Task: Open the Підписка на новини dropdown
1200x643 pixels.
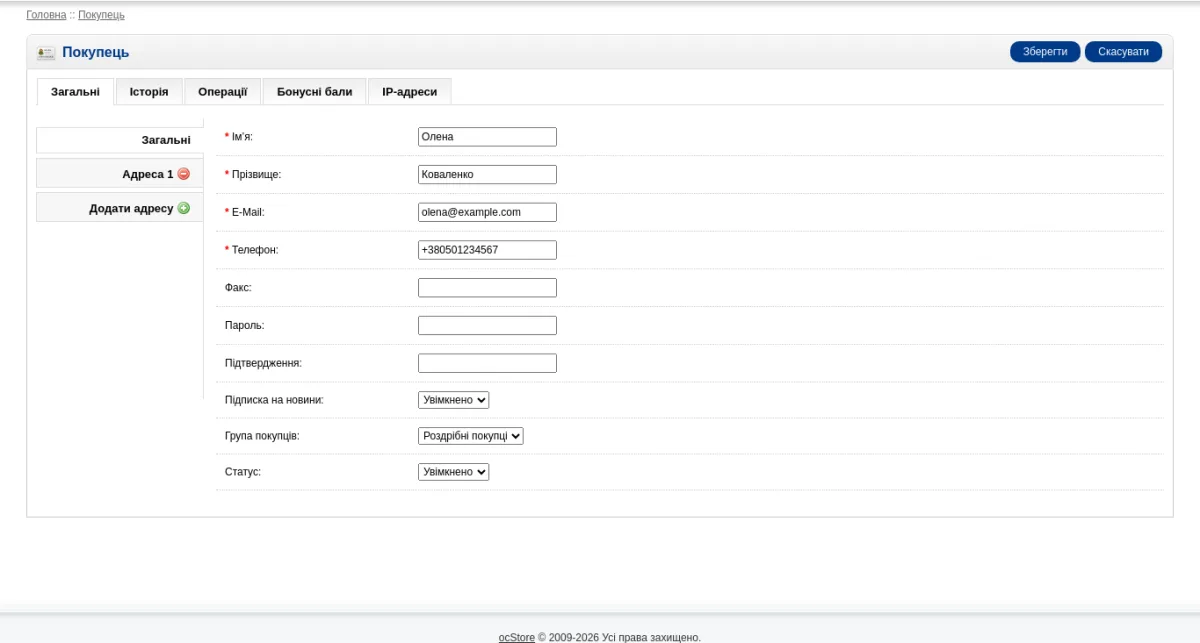Action: coord(453,400)
